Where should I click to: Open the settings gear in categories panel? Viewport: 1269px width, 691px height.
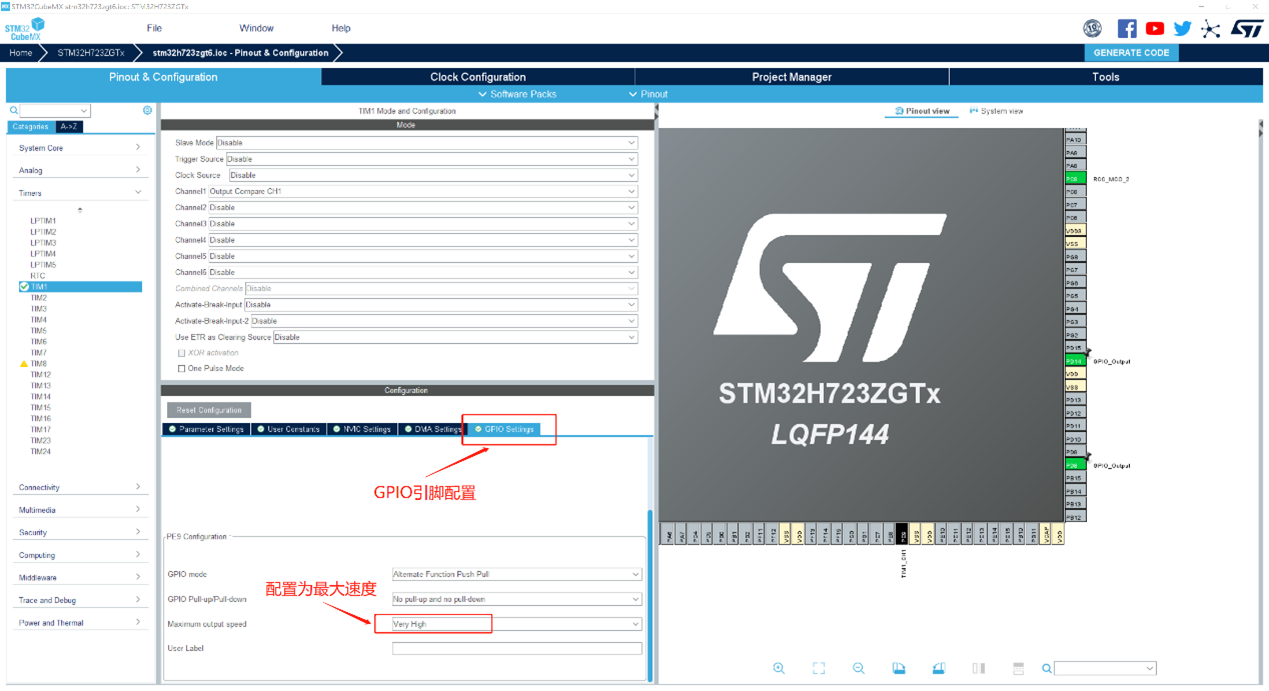tap(147, 110)
